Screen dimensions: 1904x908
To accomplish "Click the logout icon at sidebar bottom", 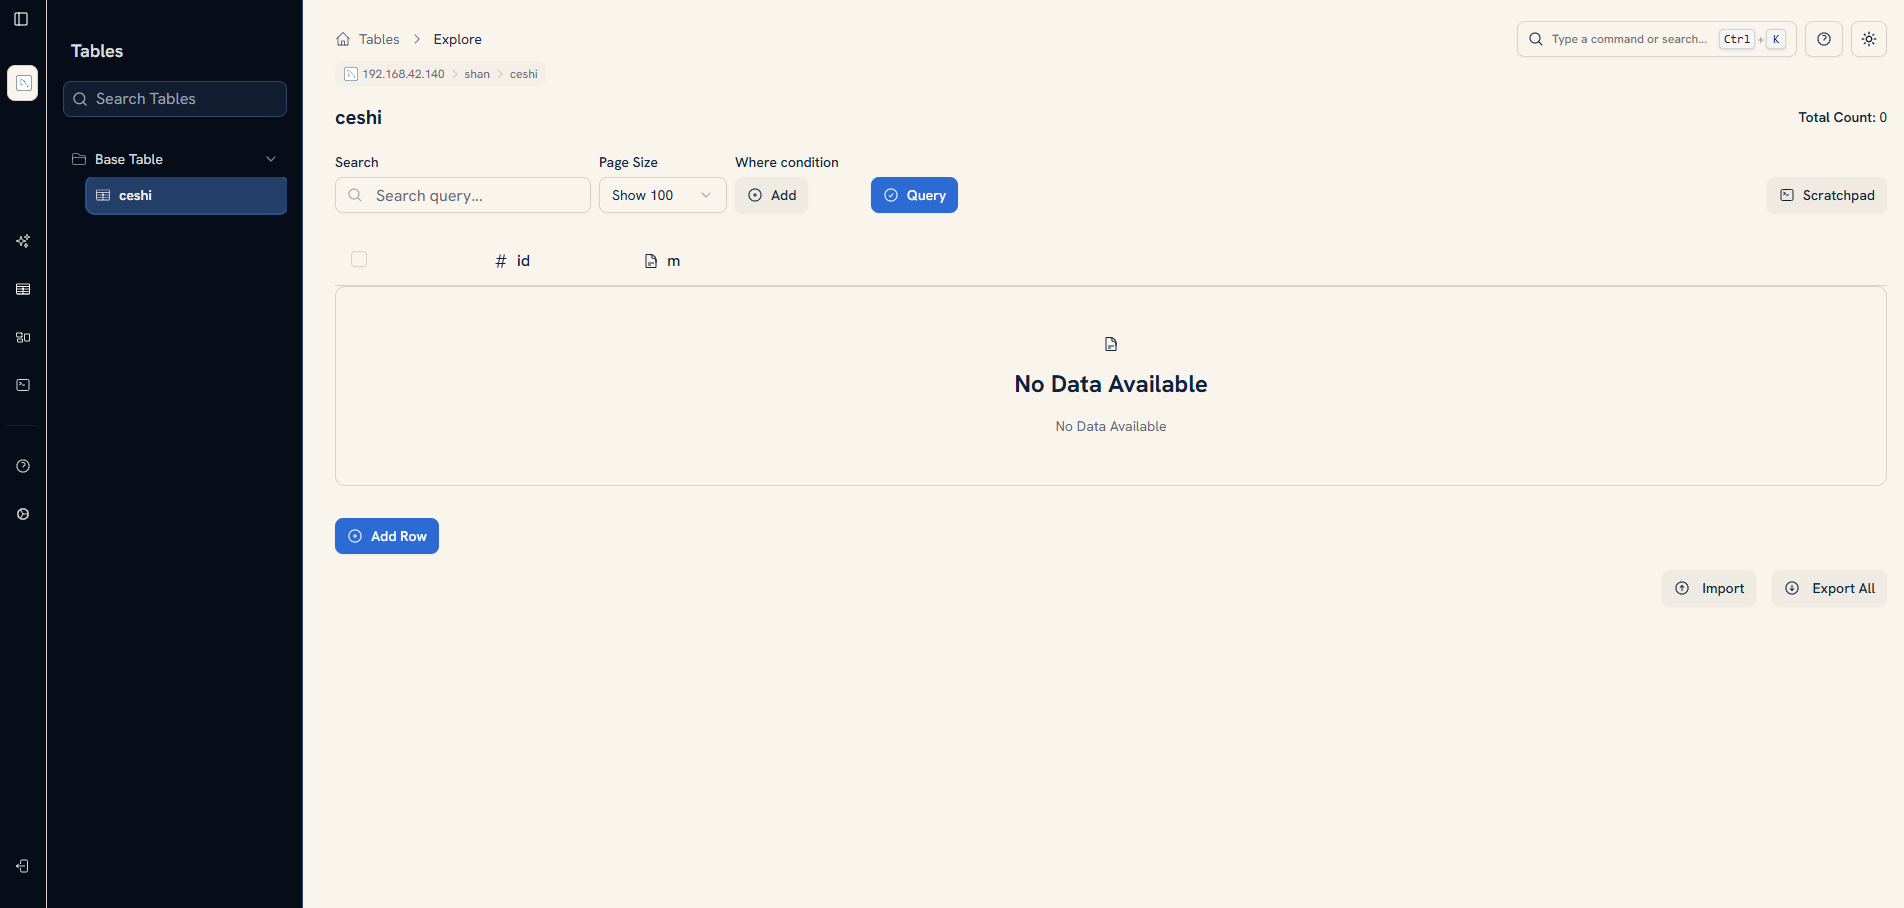I will pyautogui.click(x=22, y=866).
